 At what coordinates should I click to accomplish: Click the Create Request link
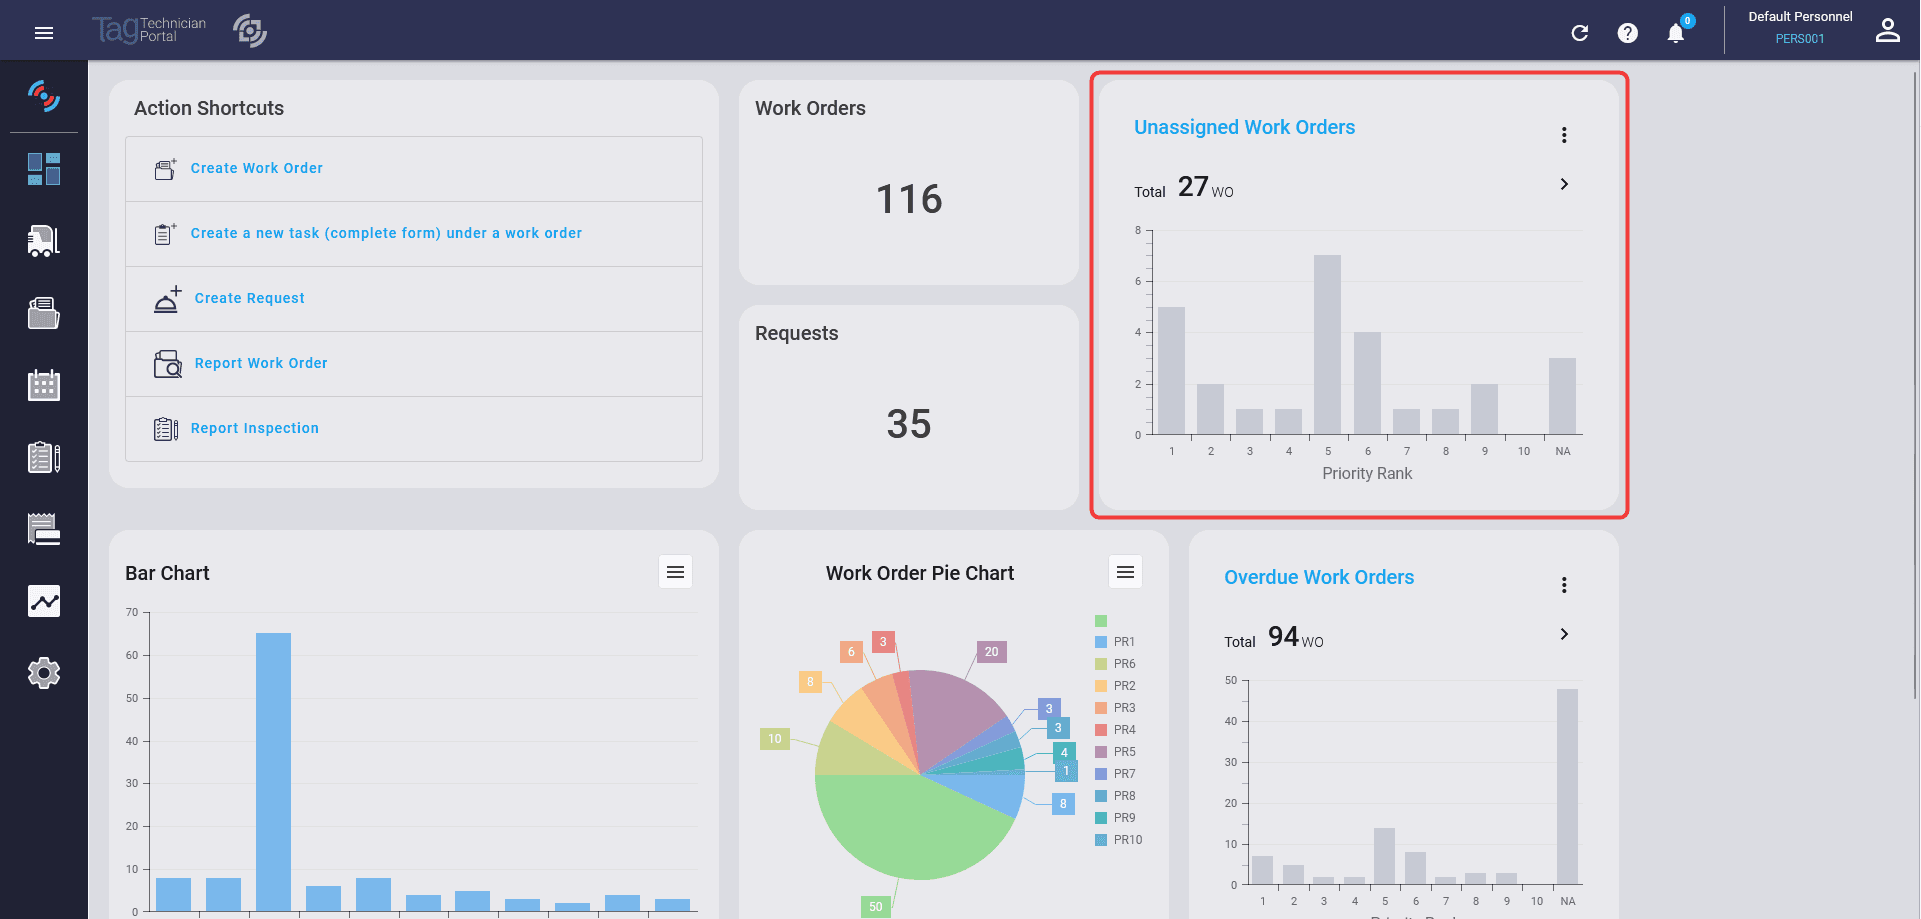click(250, 298)
